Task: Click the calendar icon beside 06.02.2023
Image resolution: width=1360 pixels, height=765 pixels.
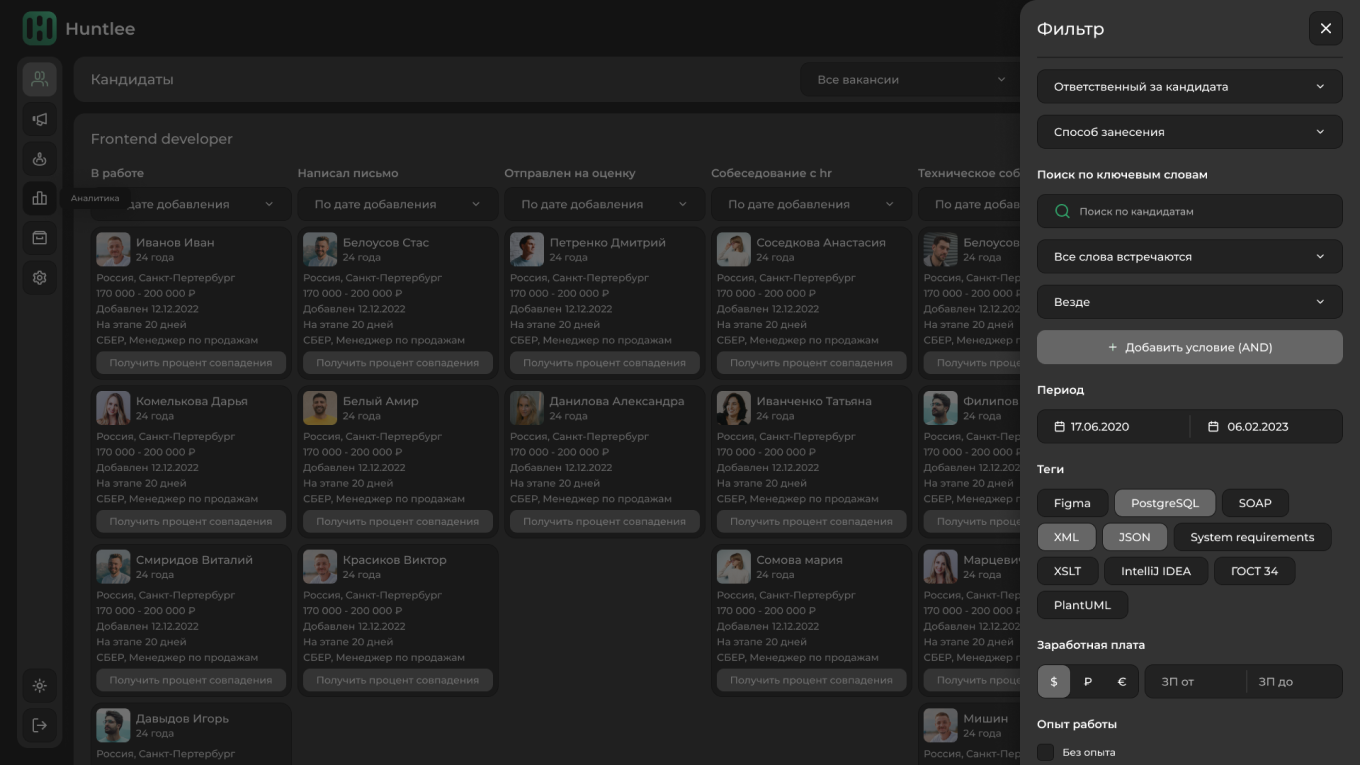Action: [1213, 427]
